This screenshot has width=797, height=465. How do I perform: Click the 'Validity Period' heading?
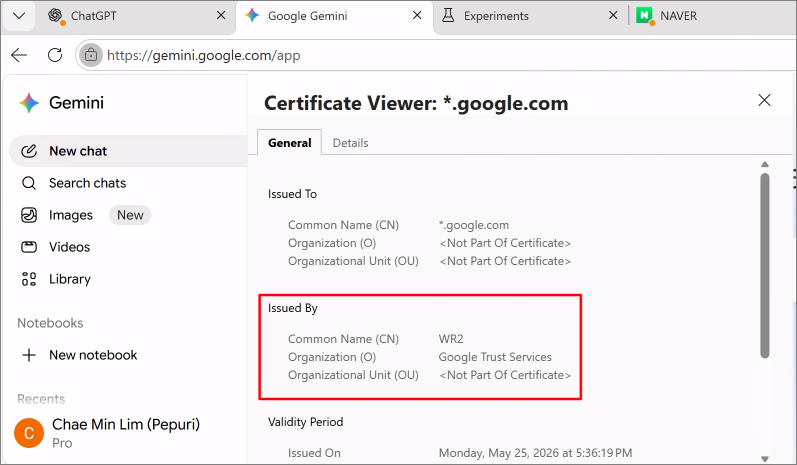pos(305,422)
